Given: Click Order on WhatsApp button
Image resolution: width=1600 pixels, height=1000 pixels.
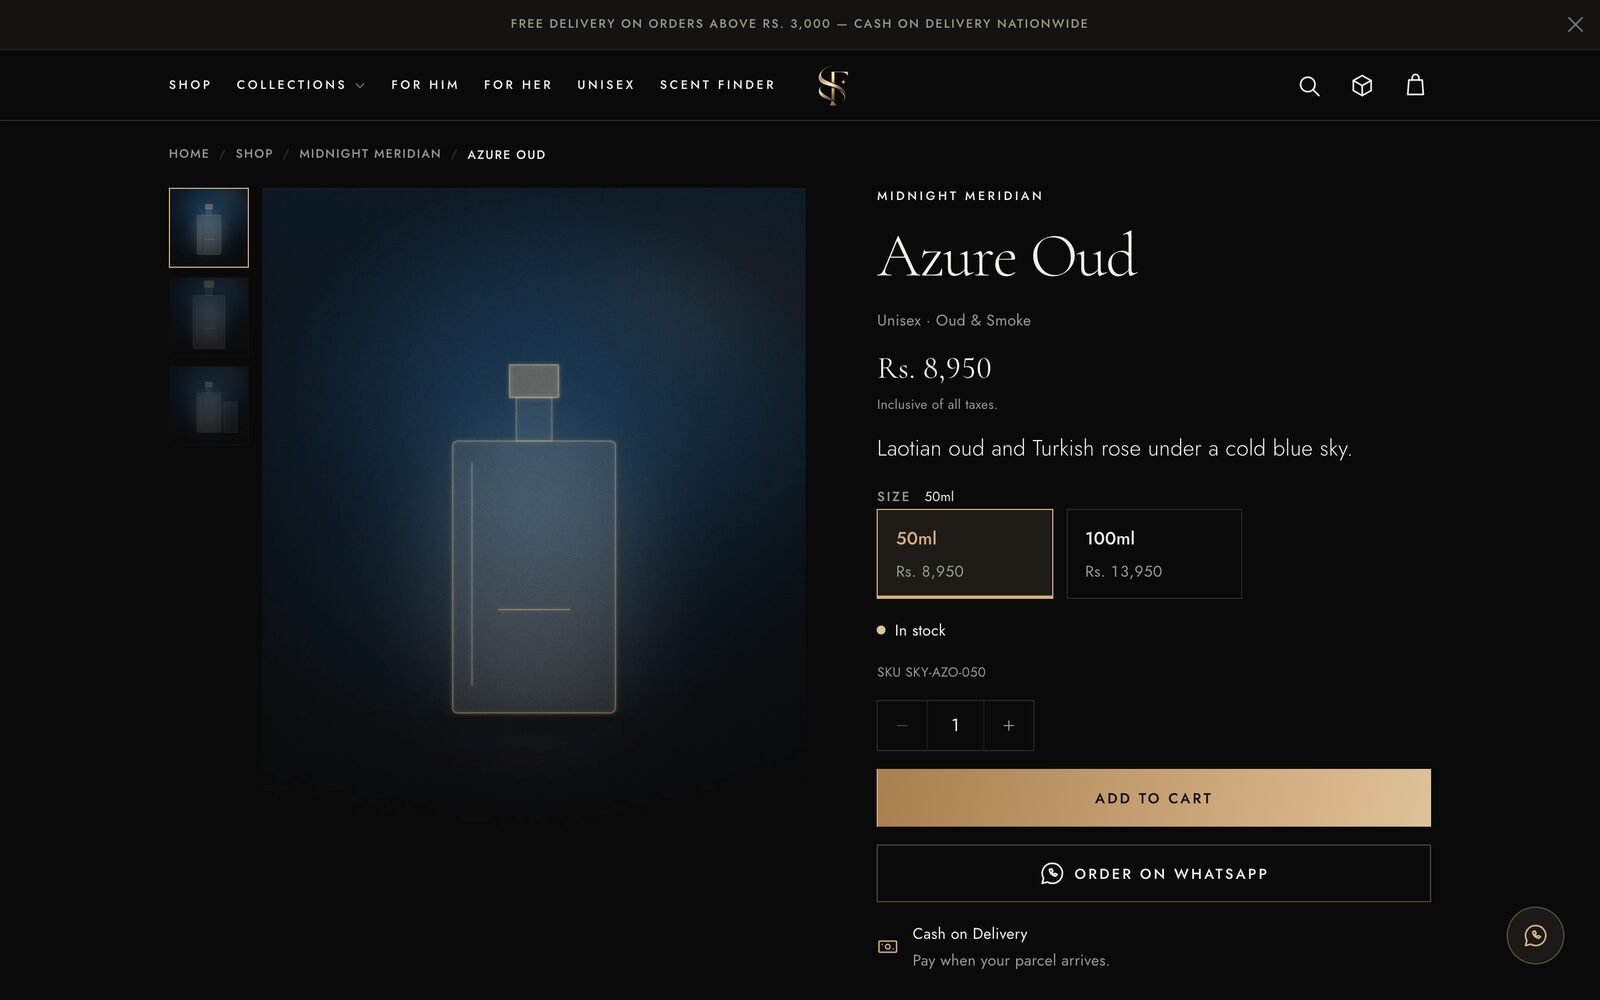Looking at the screenshot, I should pos(1154,873).
